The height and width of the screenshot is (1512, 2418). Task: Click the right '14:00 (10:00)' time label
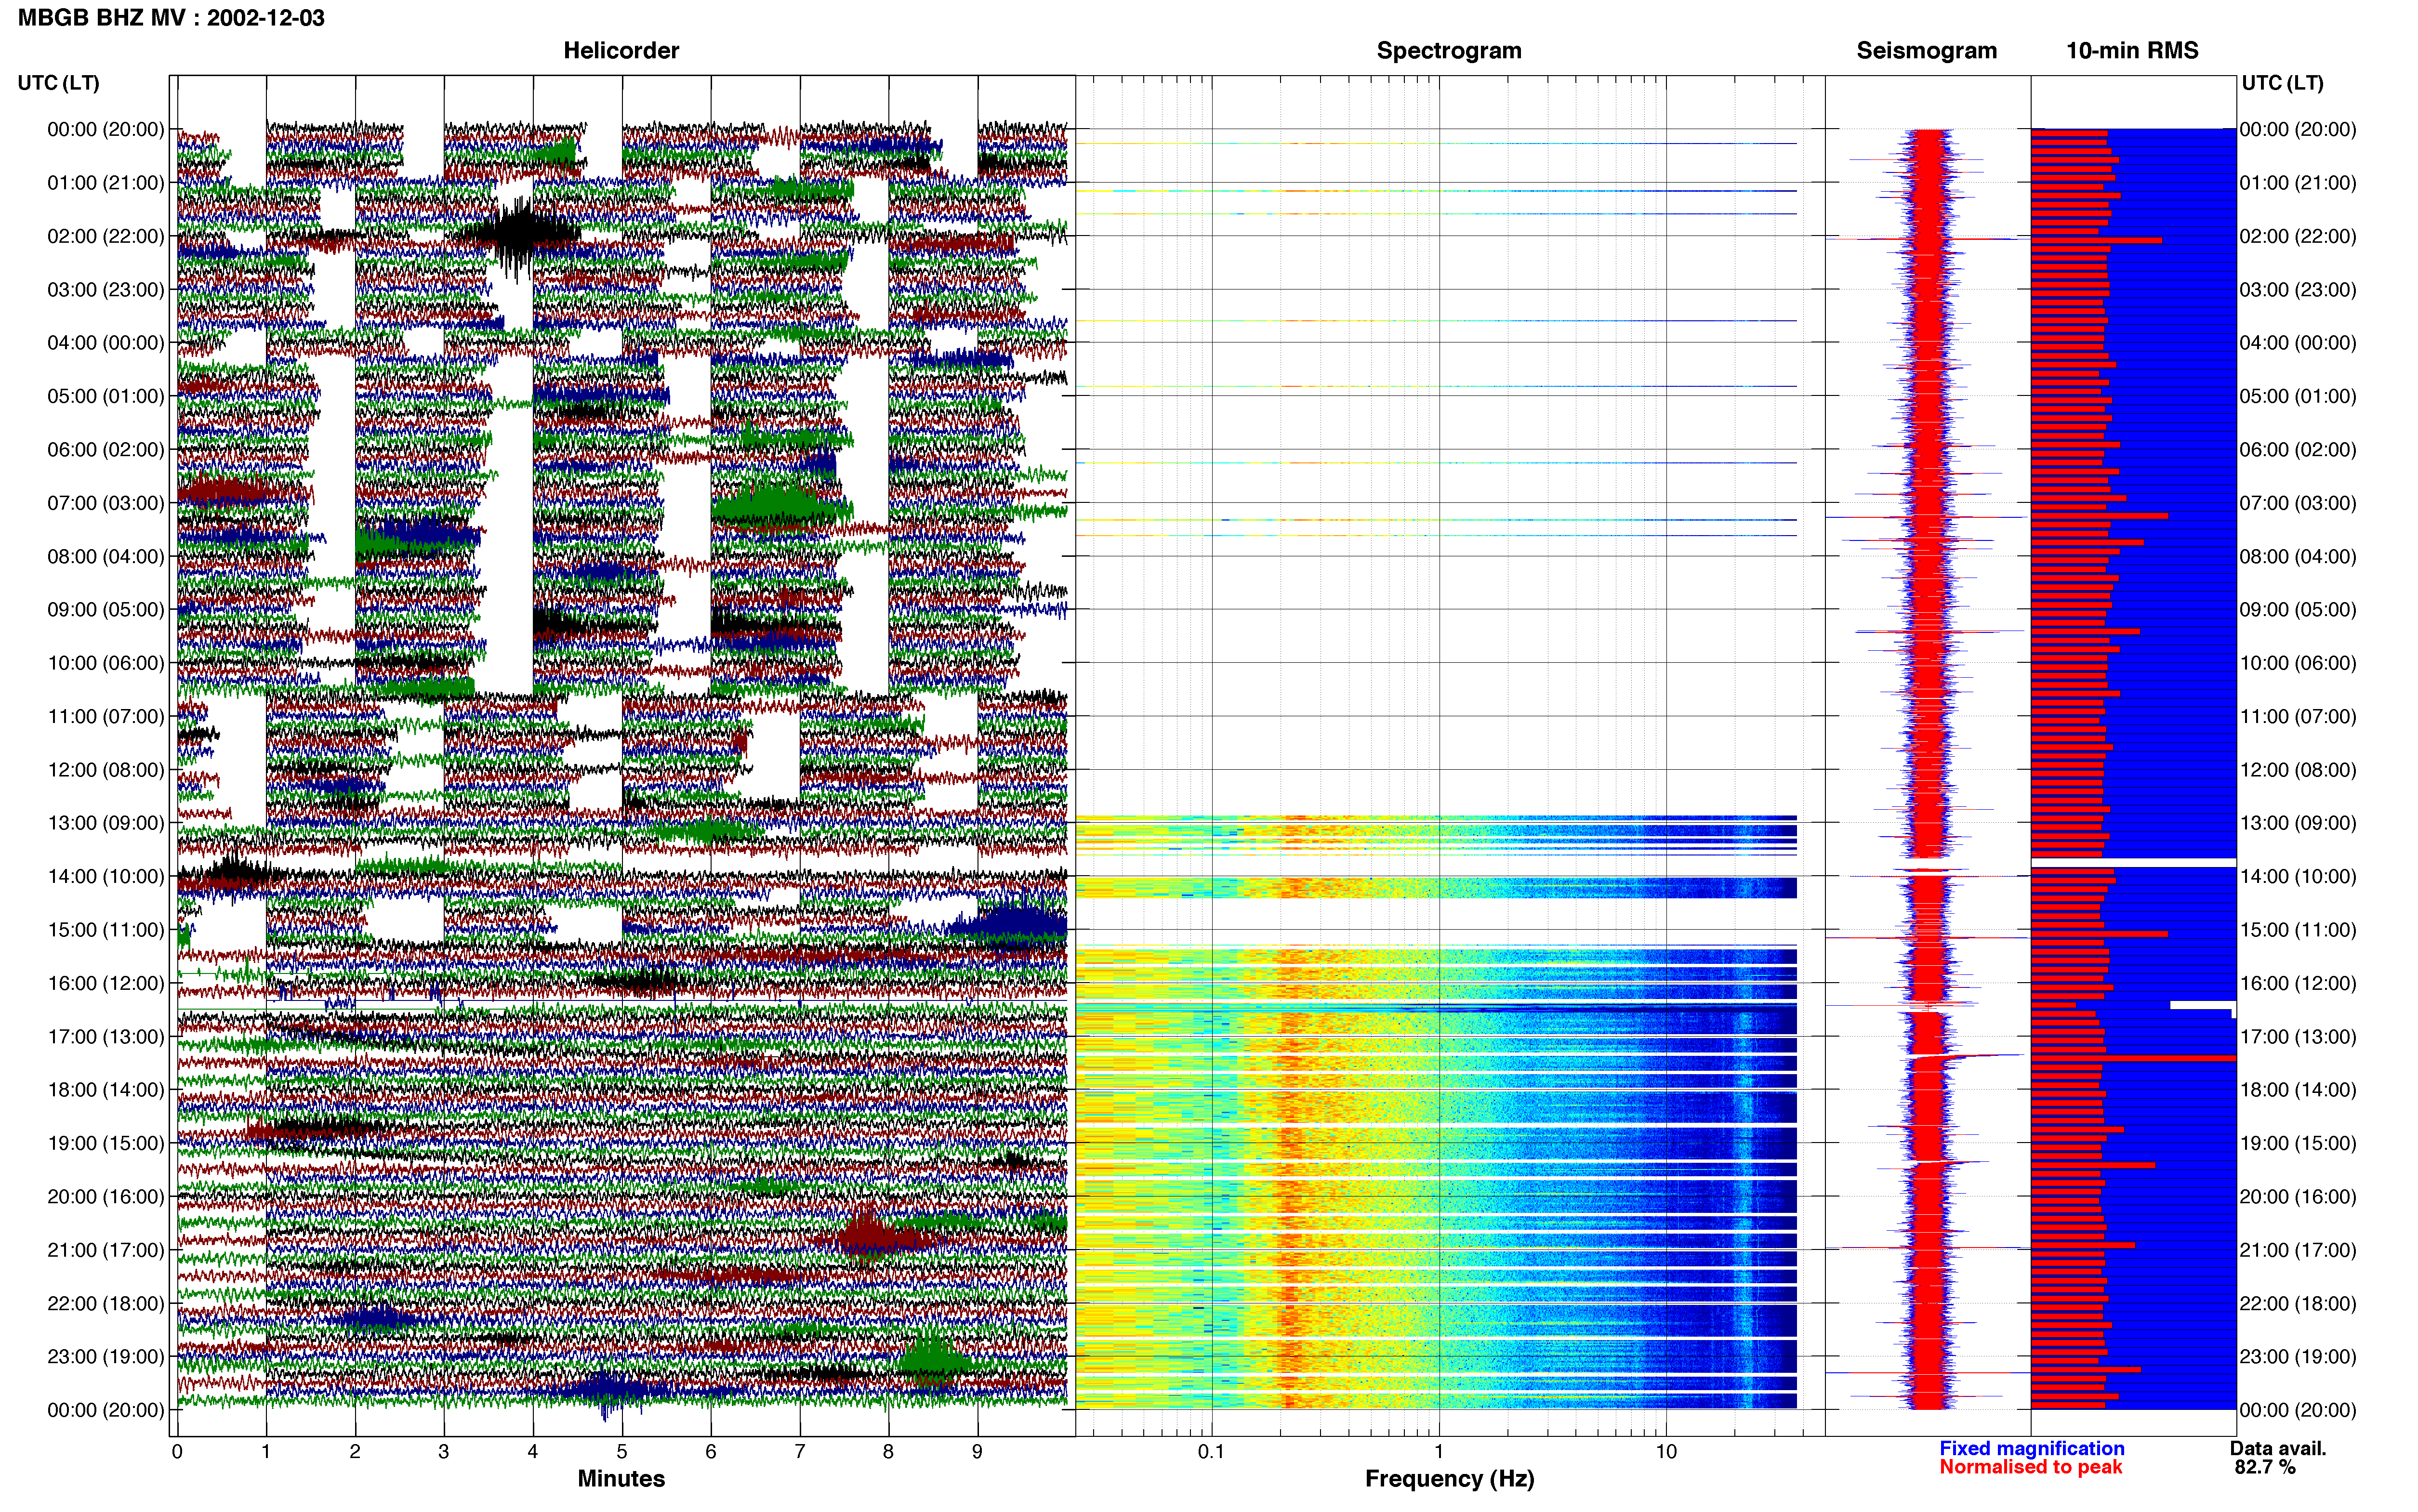point(2298,877)
